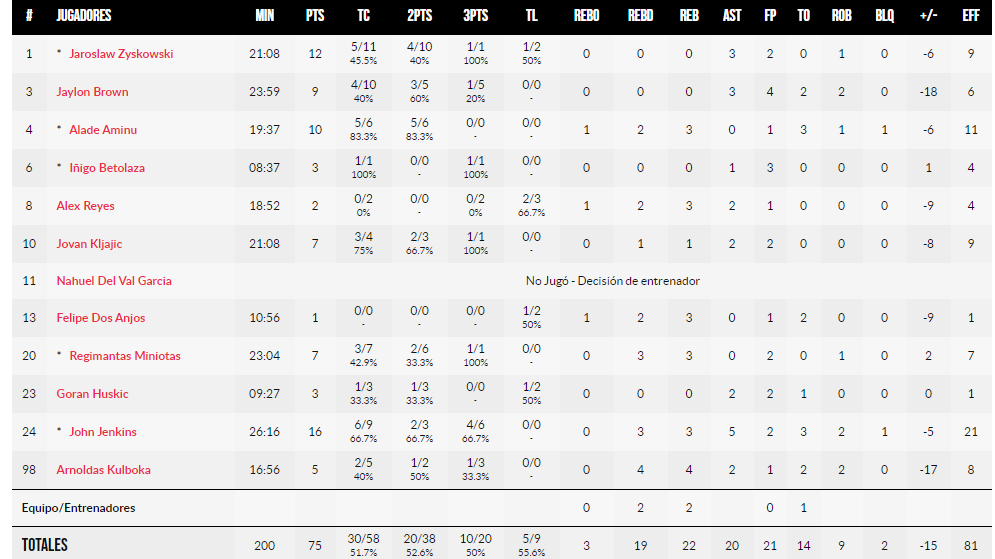995x559 pixels.
Task: Click Goran Huskic's name link
Action: (92, 394)
